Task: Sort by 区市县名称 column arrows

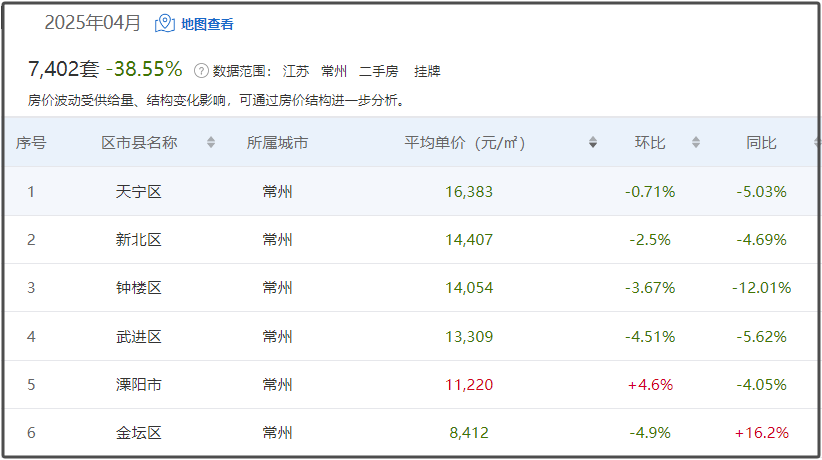Action: [211, 142]
